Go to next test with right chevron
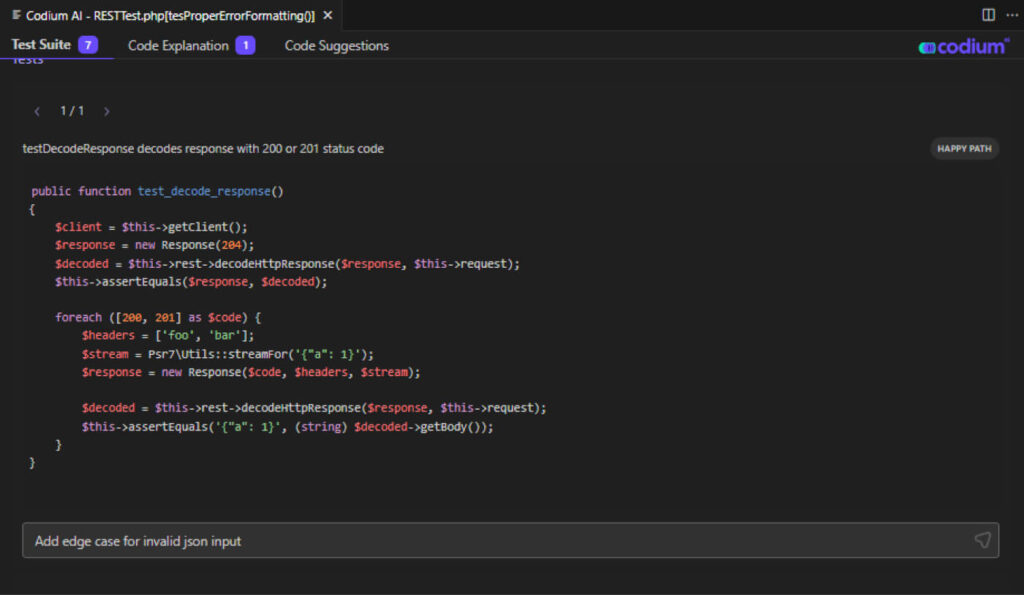1024x595 pixels. pyautogui.click(x=106, y=111)
